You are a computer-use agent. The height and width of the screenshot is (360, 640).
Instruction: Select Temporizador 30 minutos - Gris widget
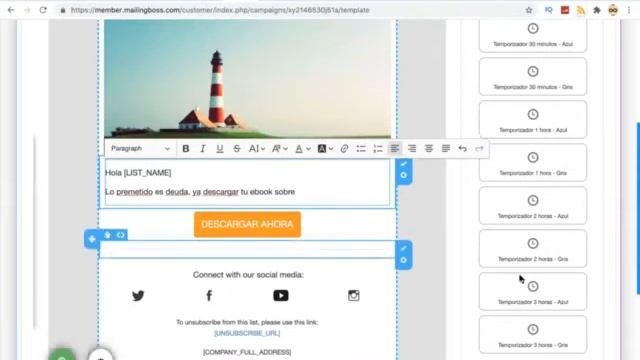(x=533, y=77)
